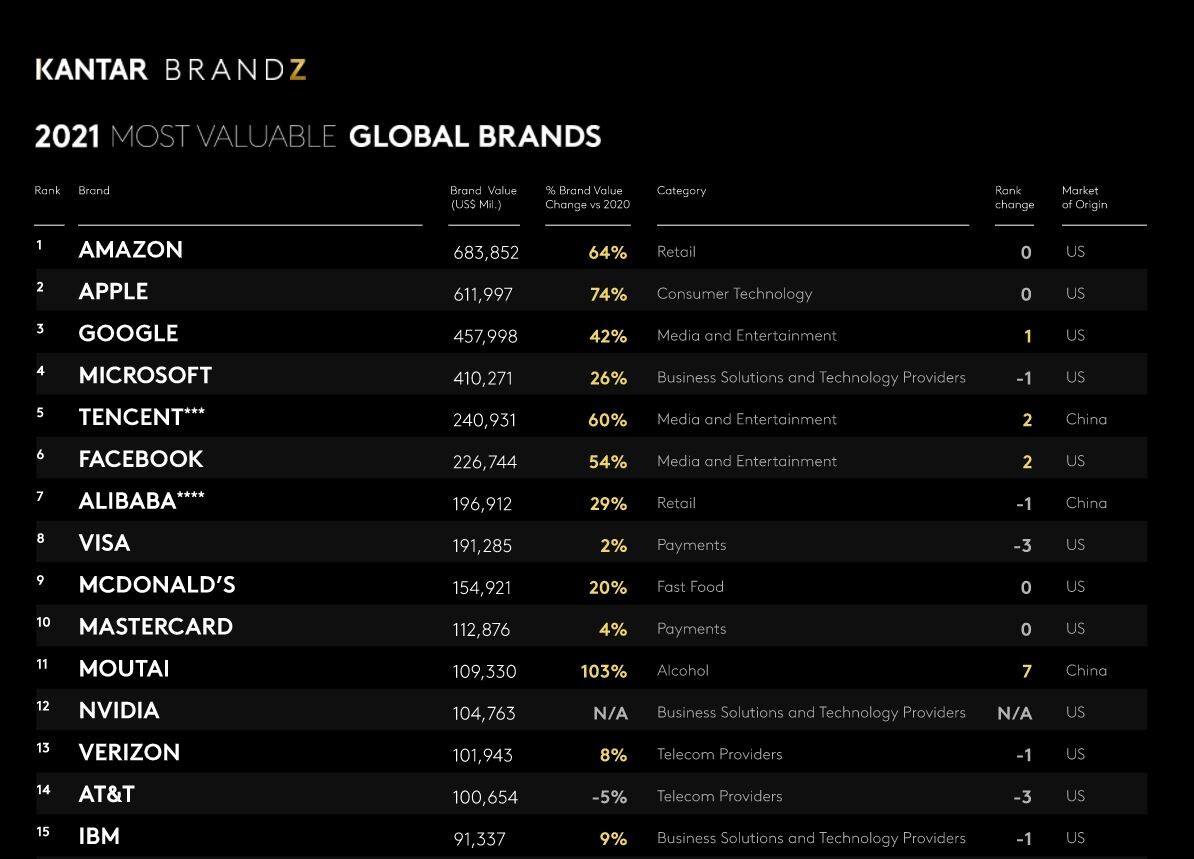Click the NVIDIA brand name
Screen dimensions: 1194x859
pyautogui.click(x=119, y=711)
